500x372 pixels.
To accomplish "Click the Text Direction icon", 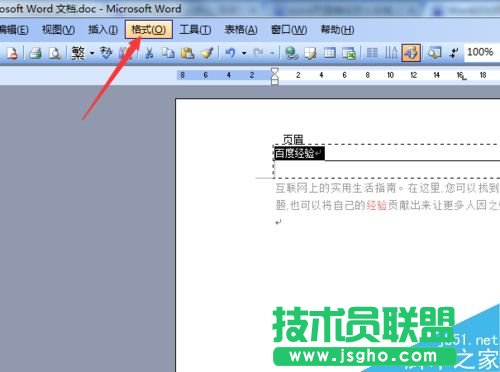I will (391, 53).
